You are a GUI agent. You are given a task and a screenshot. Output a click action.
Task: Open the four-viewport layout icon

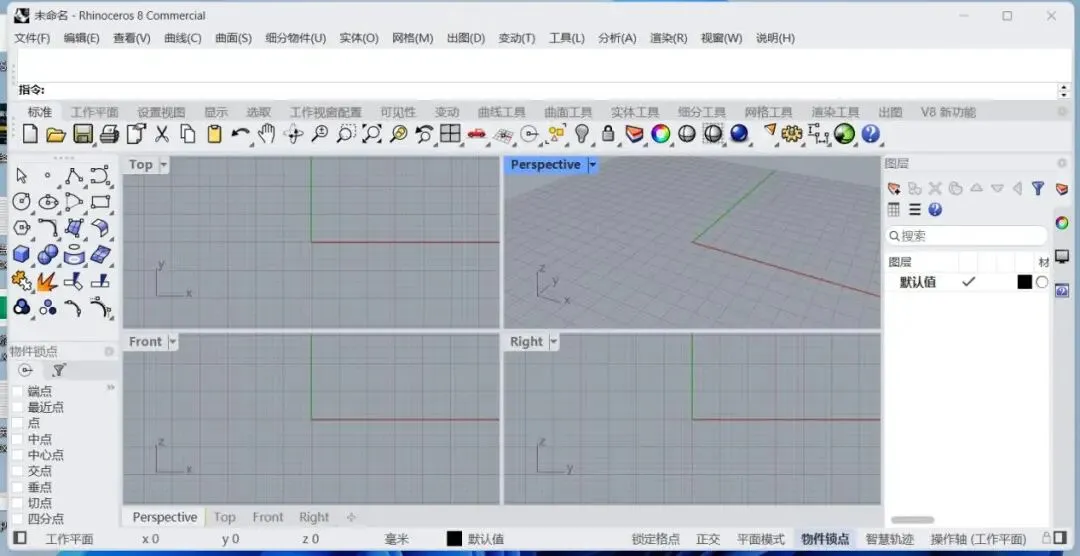(x=450, y=134)
